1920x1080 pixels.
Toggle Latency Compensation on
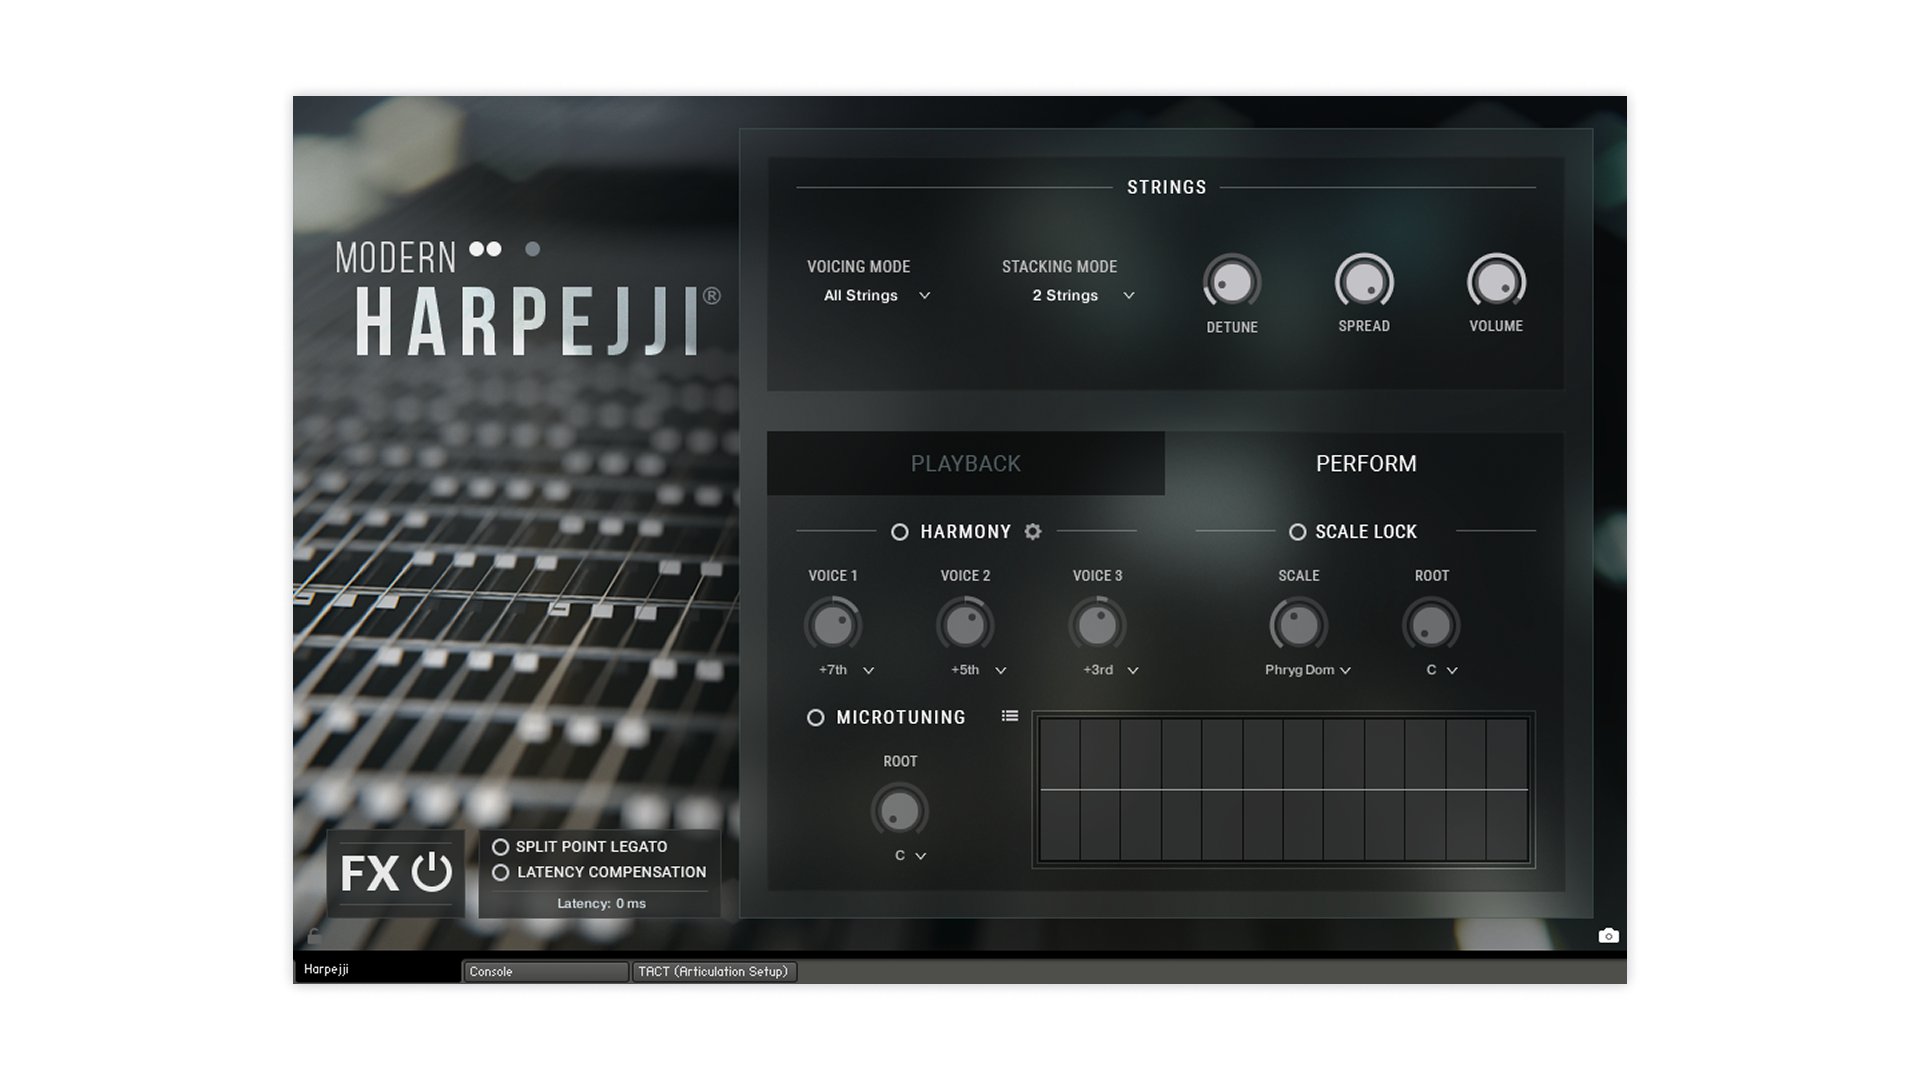click(x=501, y=873)
